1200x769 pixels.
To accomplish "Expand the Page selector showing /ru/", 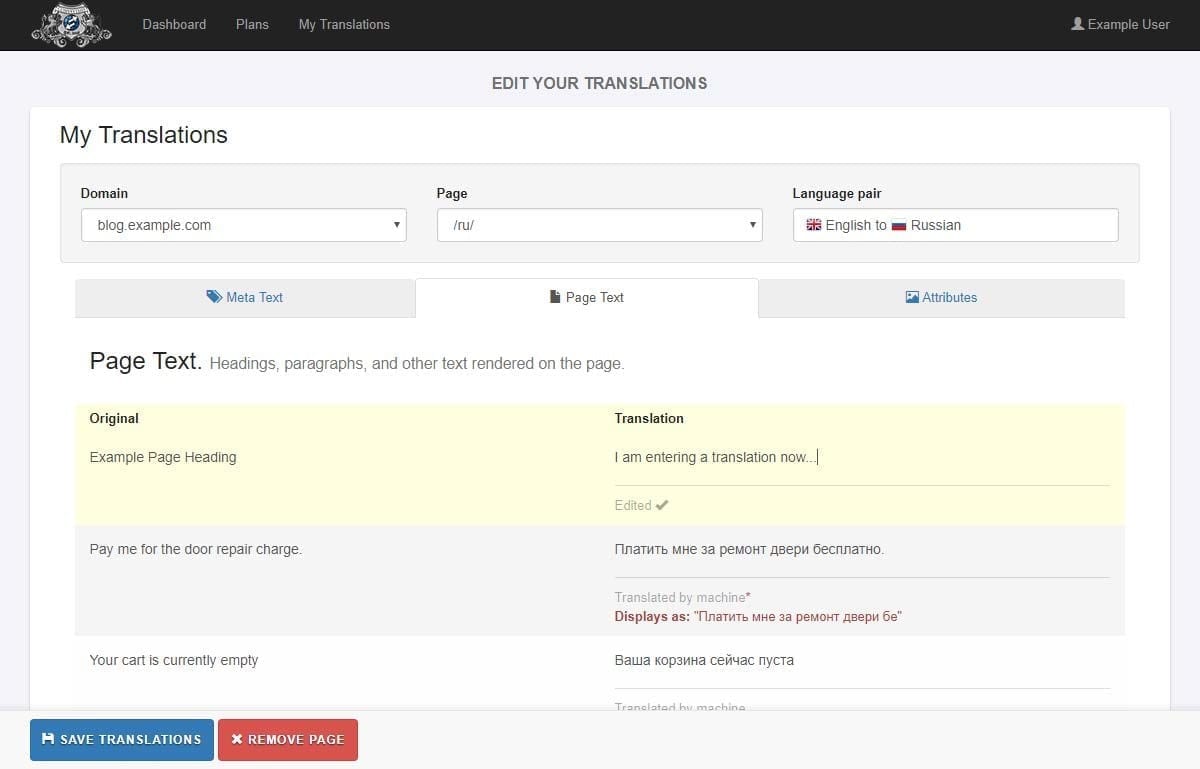I will click(x=599, y=225).
